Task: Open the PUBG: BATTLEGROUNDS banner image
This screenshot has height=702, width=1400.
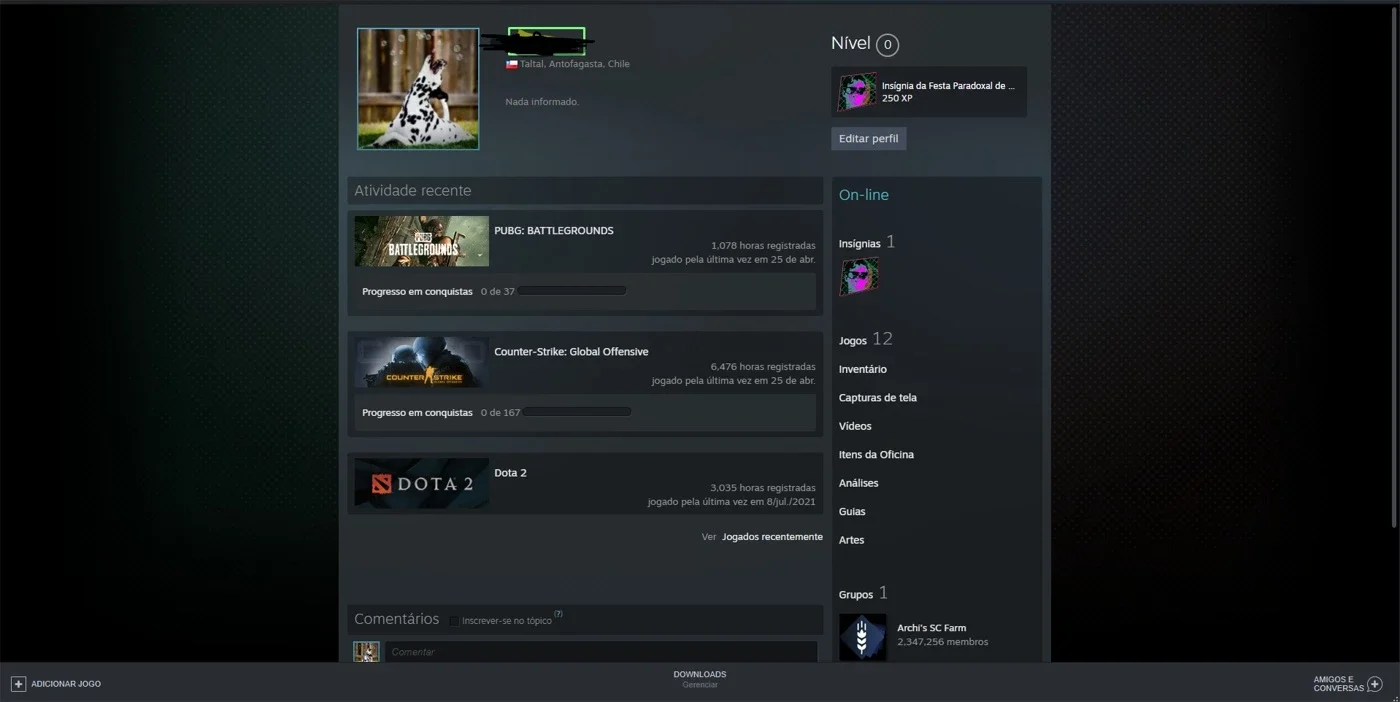Action: (421, 241)
